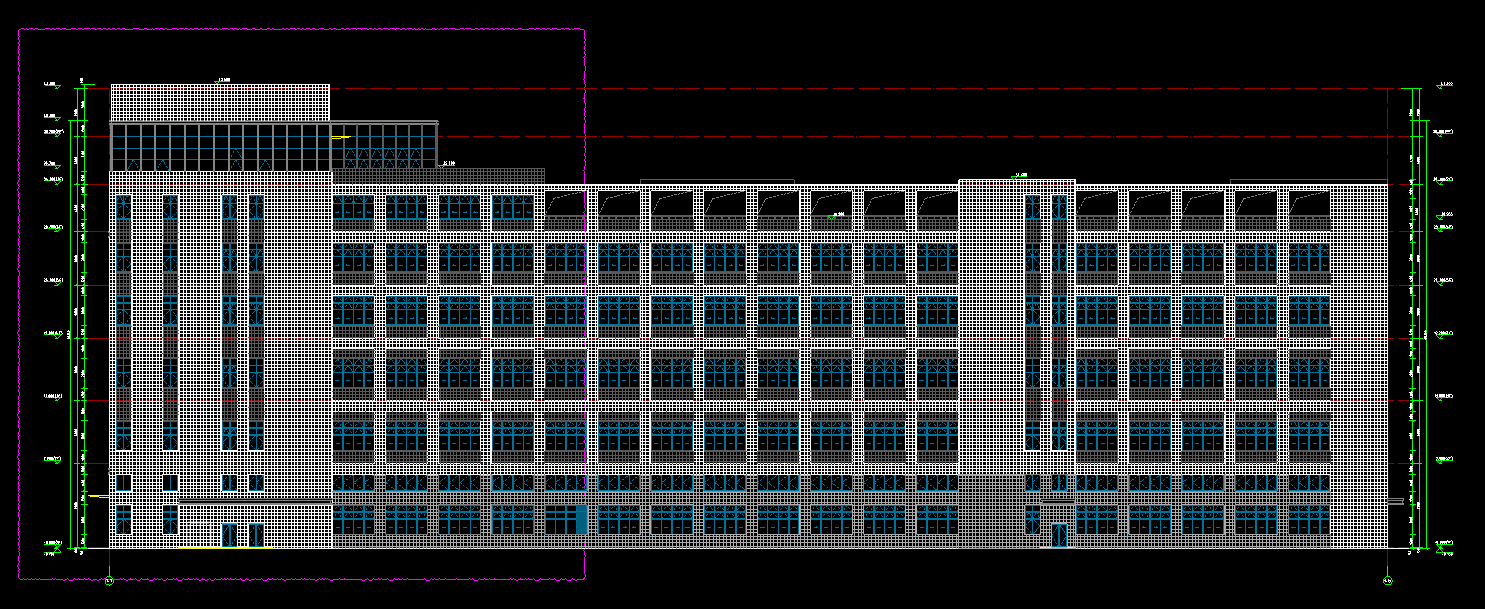Select the top elevation marker at upper right
Viewport: 1485px width, 609px height.
1444,85
